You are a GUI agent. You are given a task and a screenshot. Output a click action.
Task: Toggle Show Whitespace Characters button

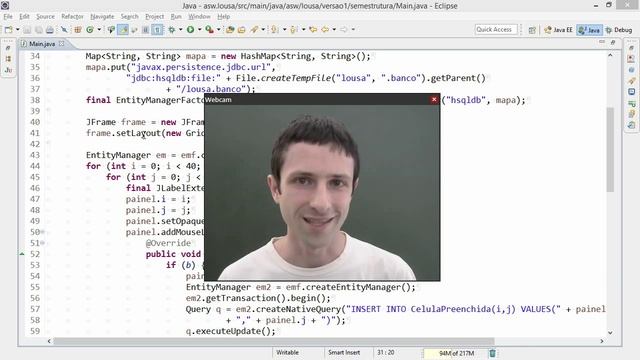(157, 30)
